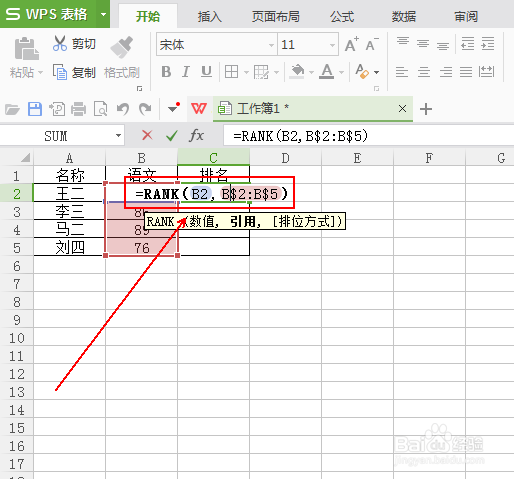Viewport: 514px width, 479px height.
Task: Open the 页面布局 tab
Action: (x=275, y=16)
